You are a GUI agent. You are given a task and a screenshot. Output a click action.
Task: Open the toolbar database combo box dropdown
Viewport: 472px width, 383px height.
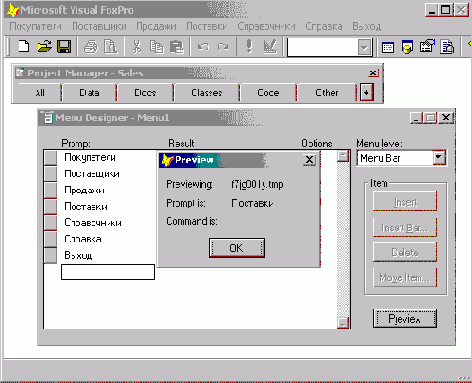point(364,47)
